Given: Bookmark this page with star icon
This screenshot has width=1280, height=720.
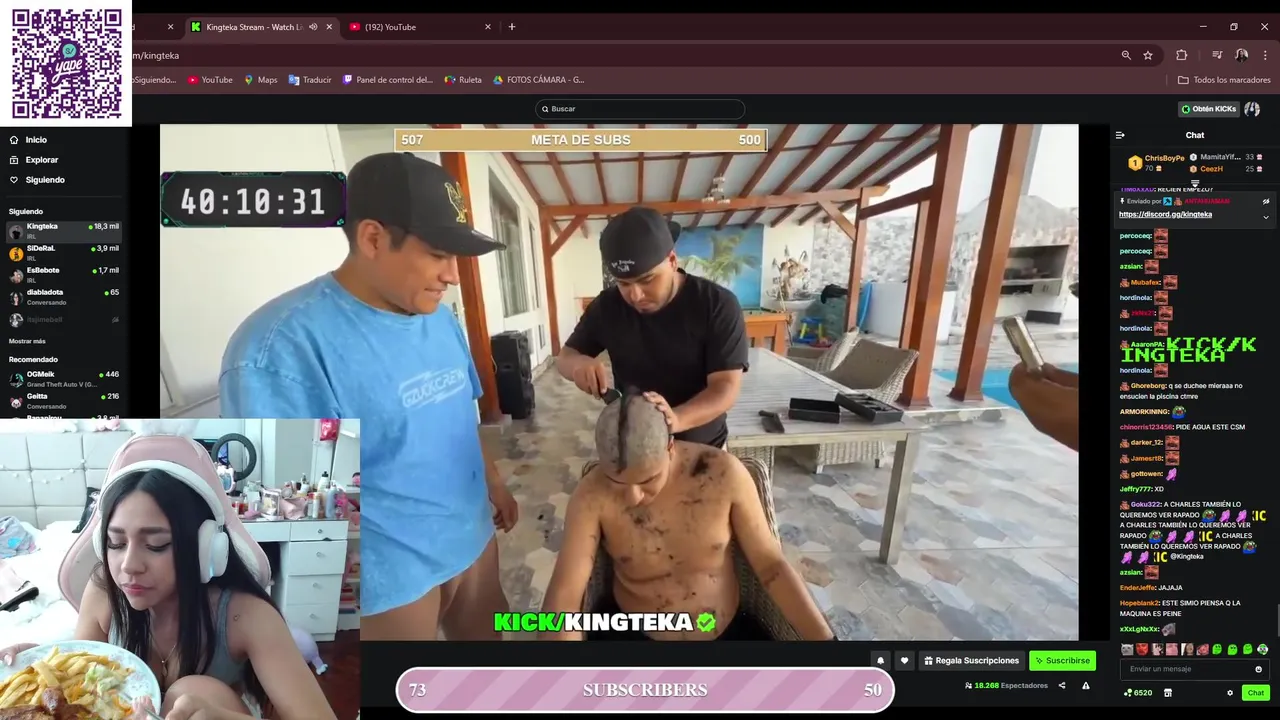Looking at the screenshot, I should click(x=1148, y=55).
